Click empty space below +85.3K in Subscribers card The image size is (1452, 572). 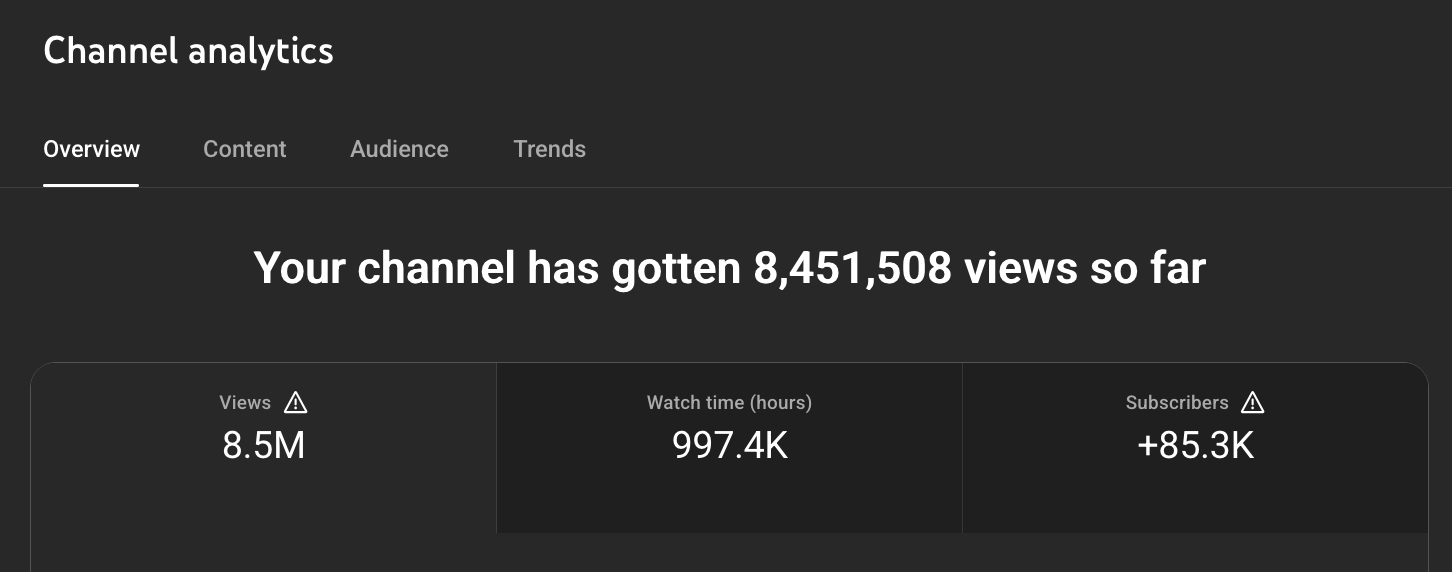click(1195, 500)
